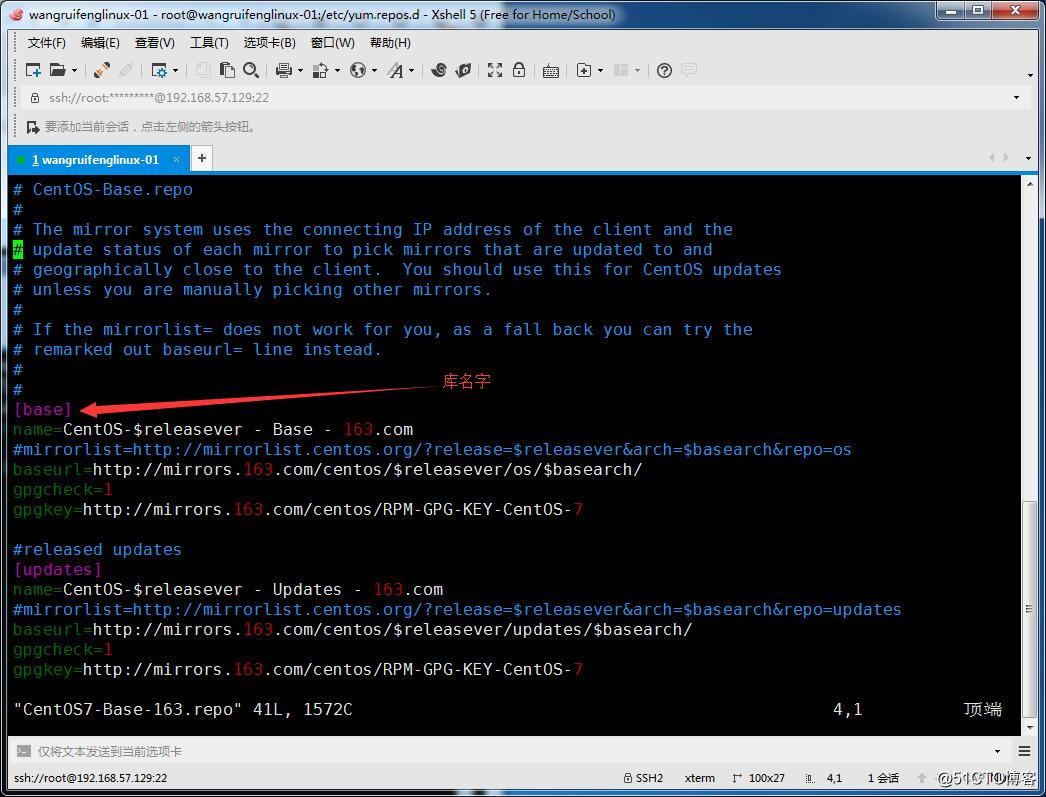
Task: Click the Lock screen padlock icon
Action: (x=519, y=70)
